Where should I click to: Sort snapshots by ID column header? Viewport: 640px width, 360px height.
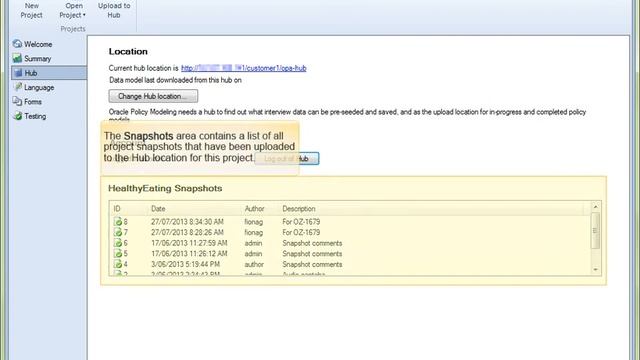point(117,209)
